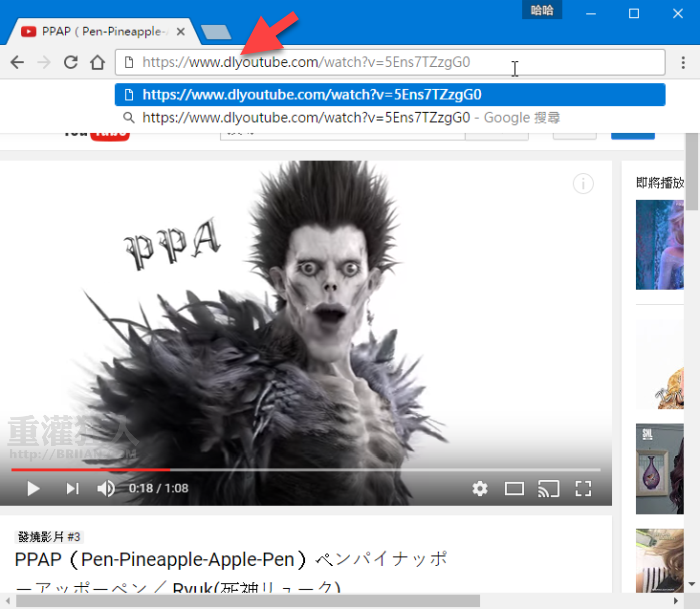Image resolution: width=700 pixels, height=609 pixels.
Task: Cast video to TV icon
Action: coord(548,488)
